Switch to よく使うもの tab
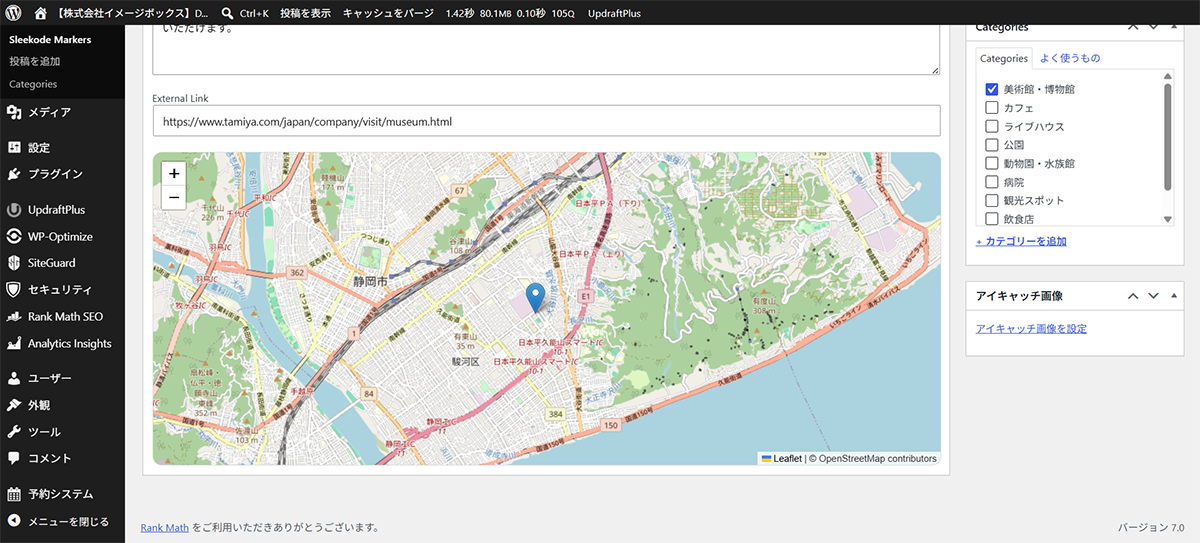The width and height of the screenshot is (1200, 543). point(1070,58)
